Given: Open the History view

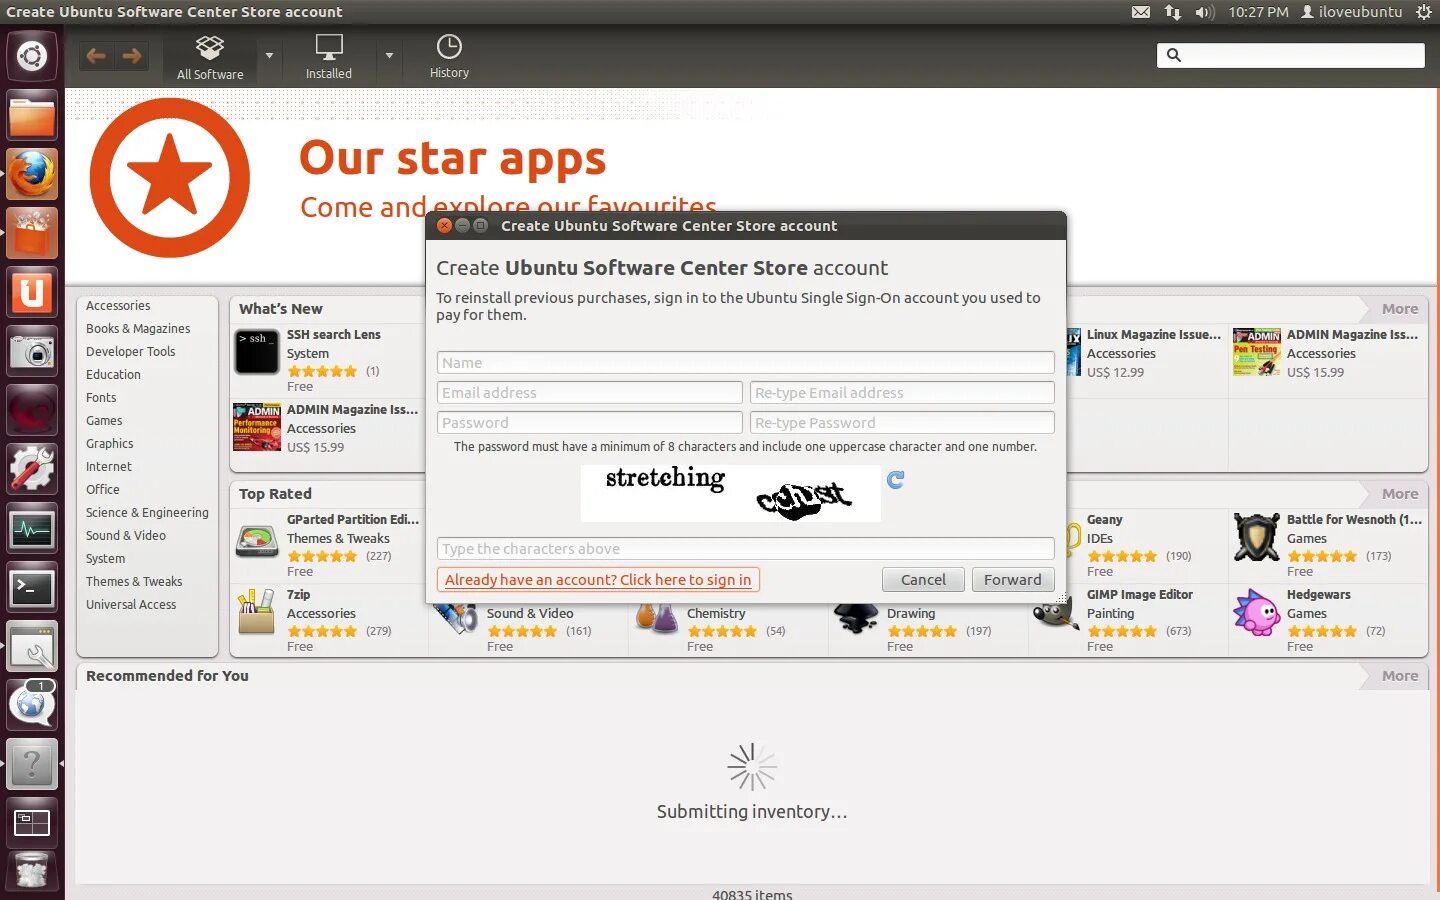Looking at the screenshot, I should (449, 57).
